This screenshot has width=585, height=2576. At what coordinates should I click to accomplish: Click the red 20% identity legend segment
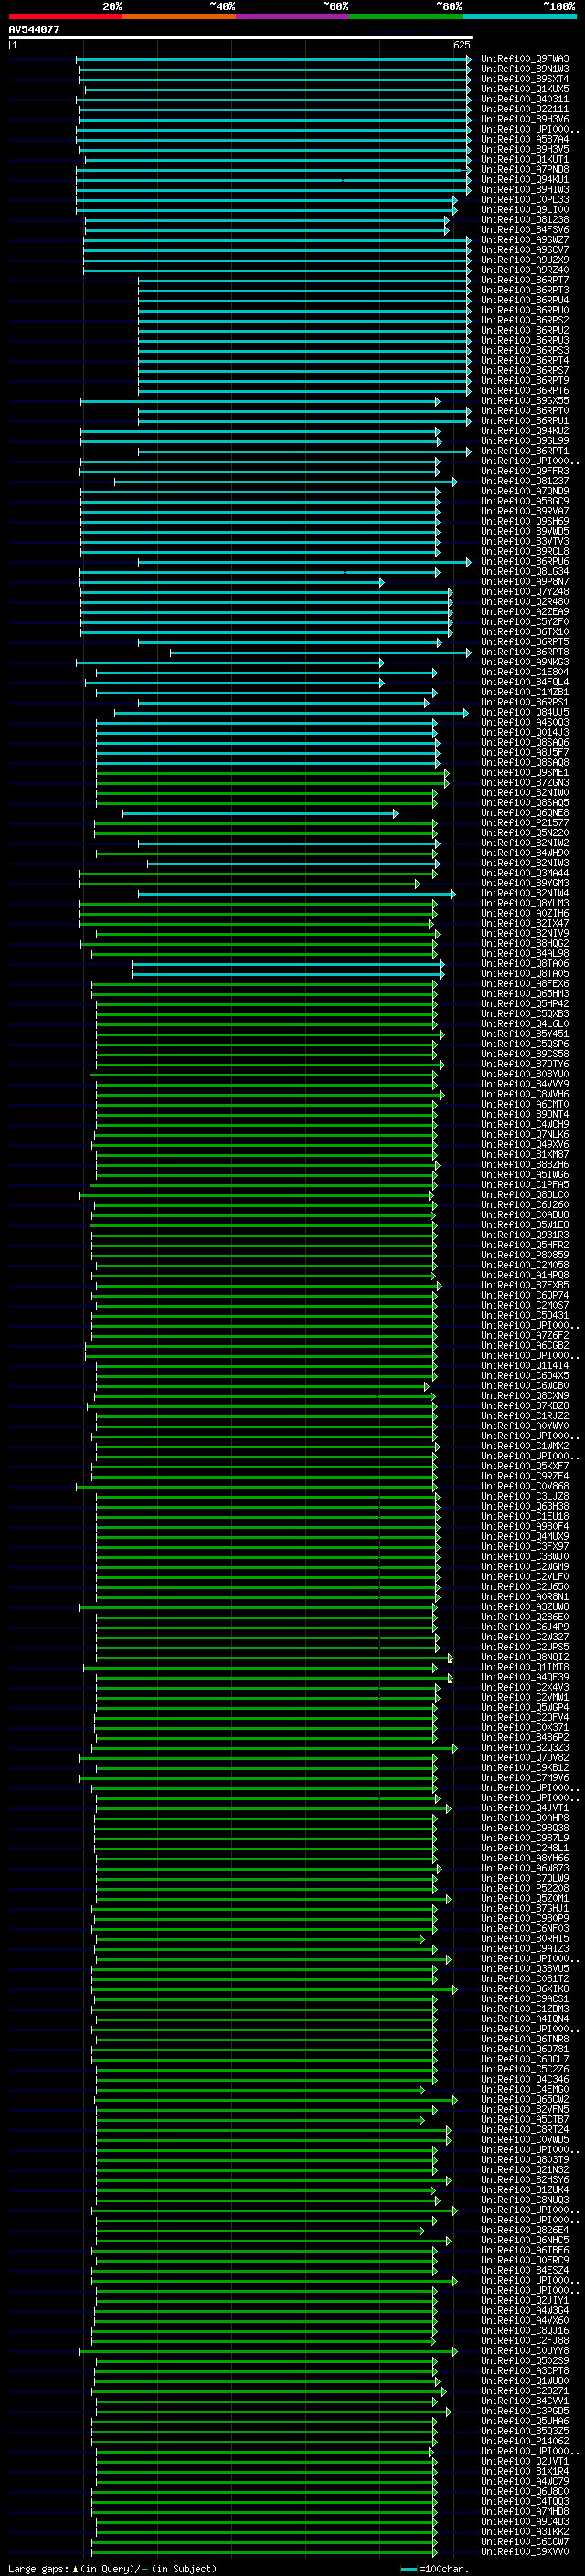(x=65, y=16)
